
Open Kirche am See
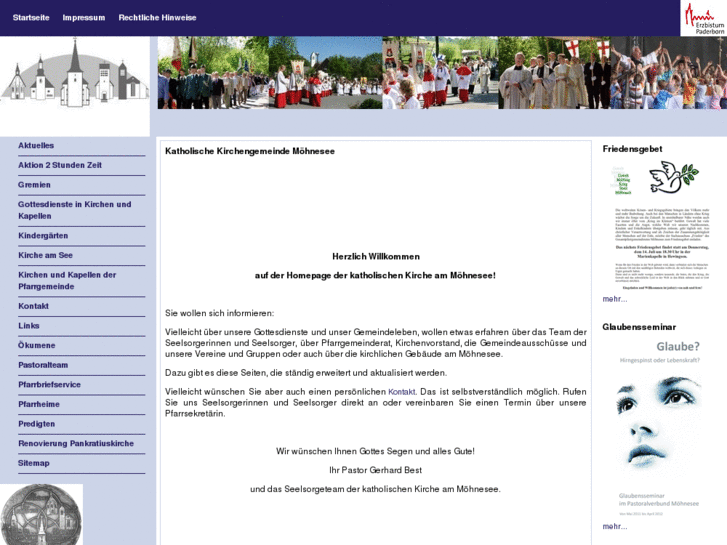(x=45, y=255)
